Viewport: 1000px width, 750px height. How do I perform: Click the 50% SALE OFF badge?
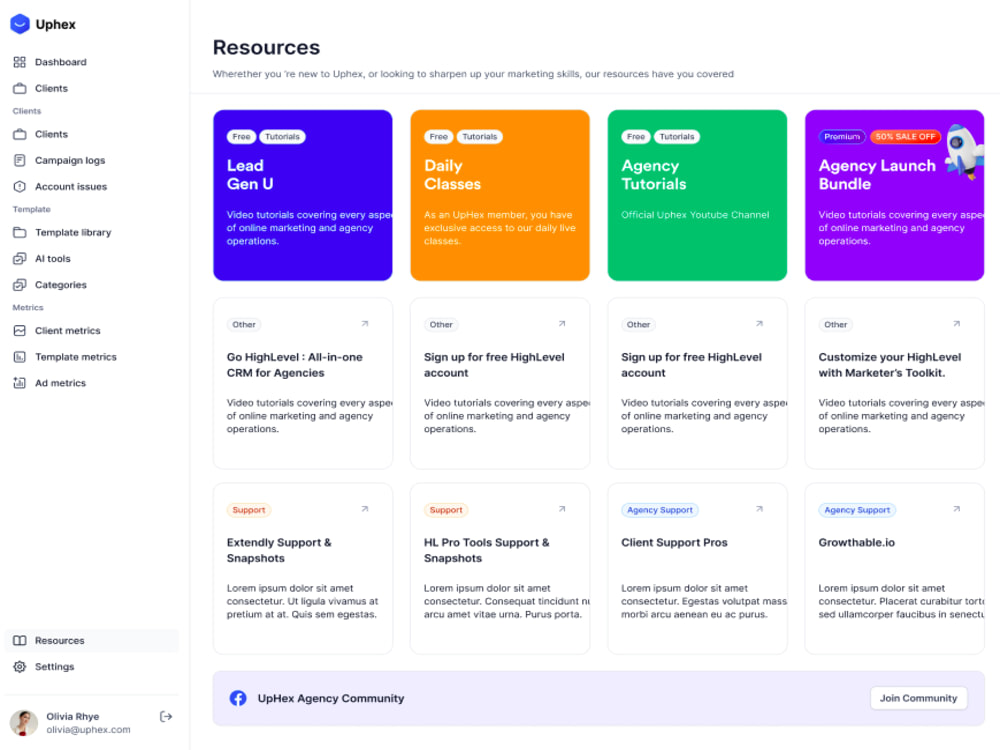(905, 136)
